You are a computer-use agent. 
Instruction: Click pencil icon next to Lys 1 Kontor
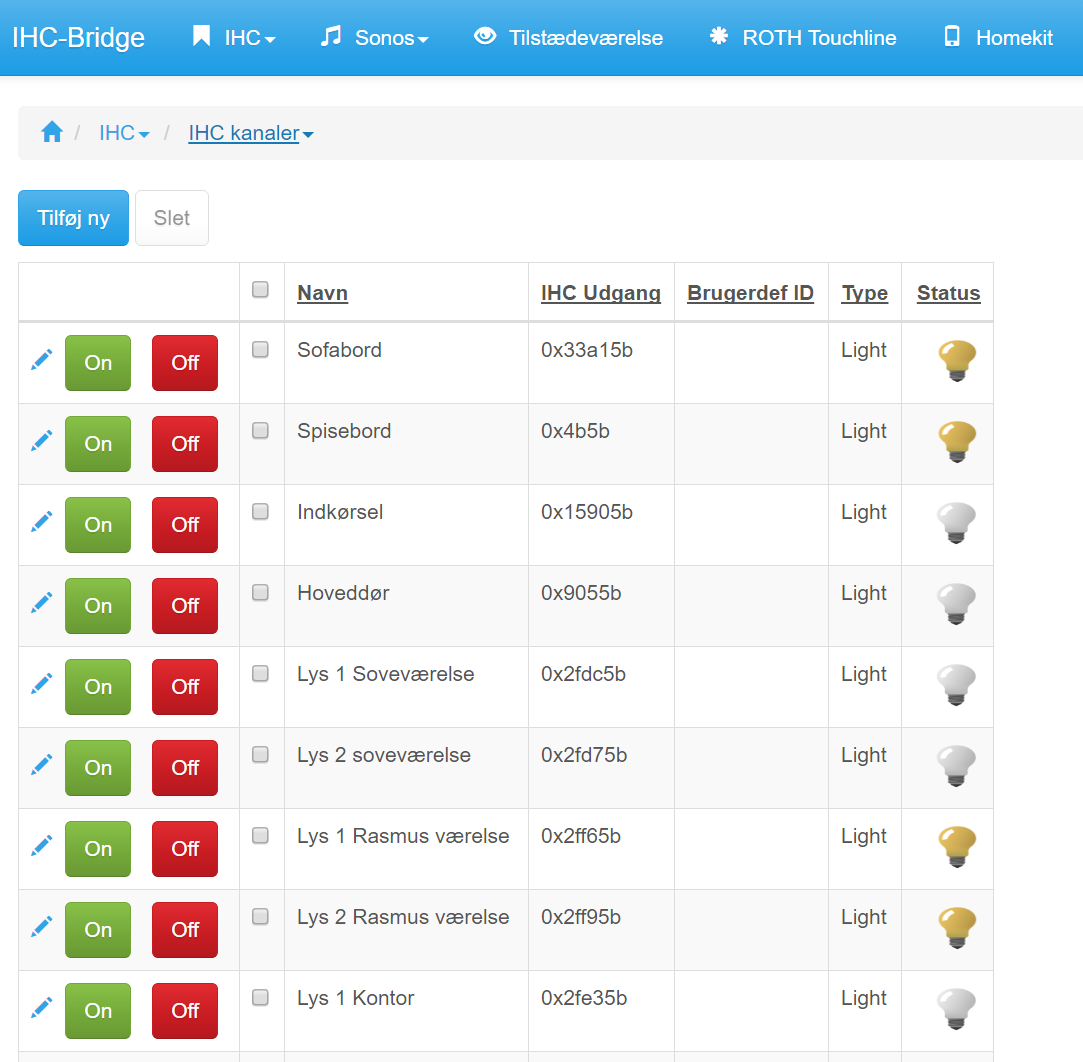tap(41, 1009)
